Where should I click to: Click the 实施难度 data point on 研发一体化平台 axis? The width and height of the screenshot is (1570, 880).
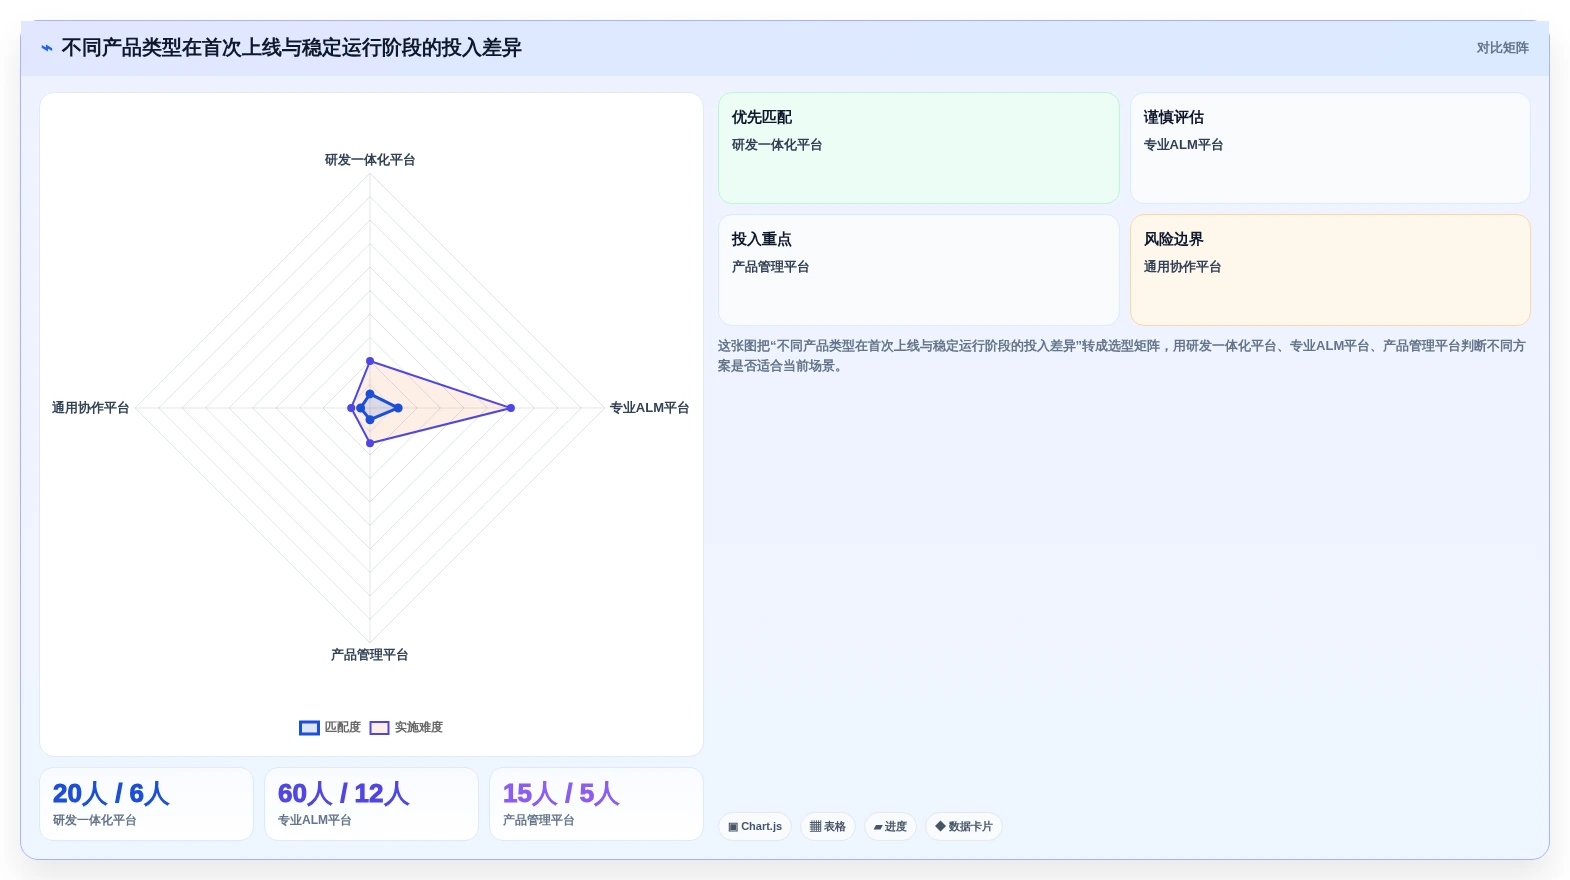click(x=370, y=361)
